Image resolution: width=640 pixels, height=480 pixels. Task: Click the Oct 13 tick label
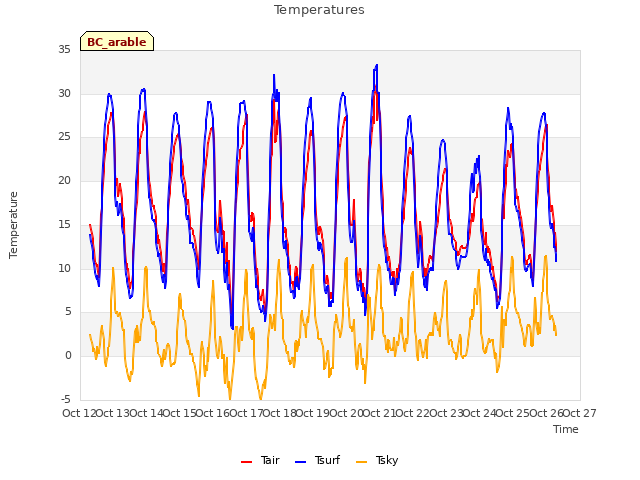(113, 413)
